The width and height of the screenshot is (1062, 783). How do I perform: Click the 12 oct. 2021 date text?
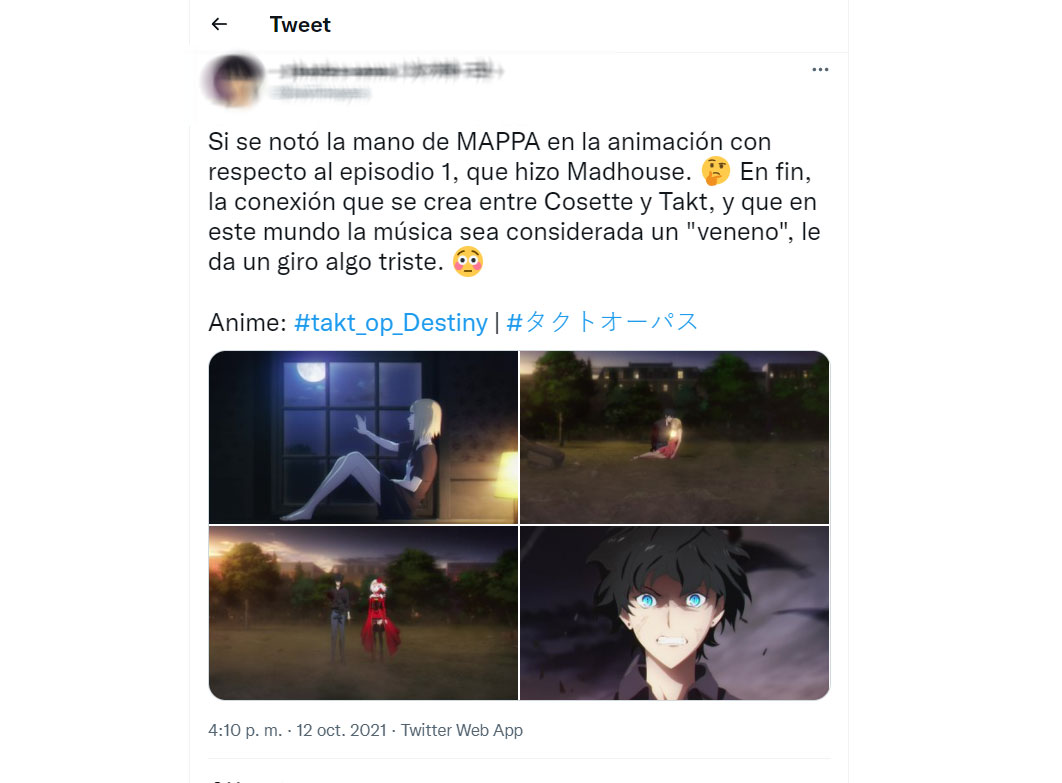click(341, 730)
